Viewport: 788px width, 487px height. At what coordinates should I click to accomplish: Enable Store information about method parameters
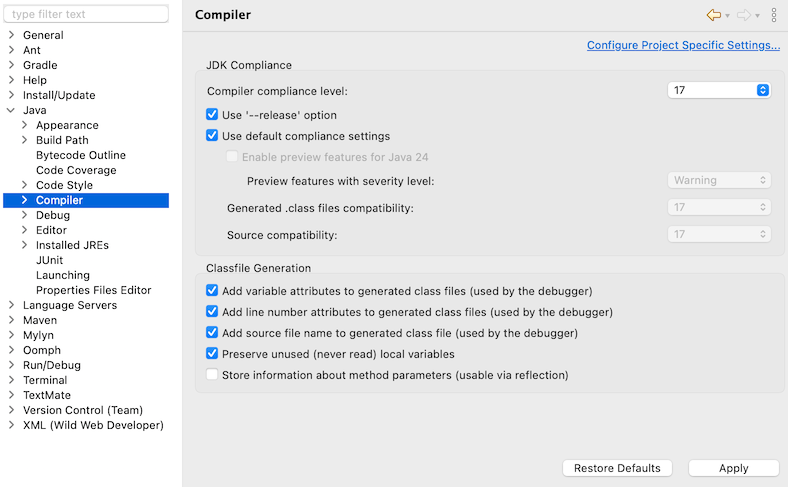(212, 375)
